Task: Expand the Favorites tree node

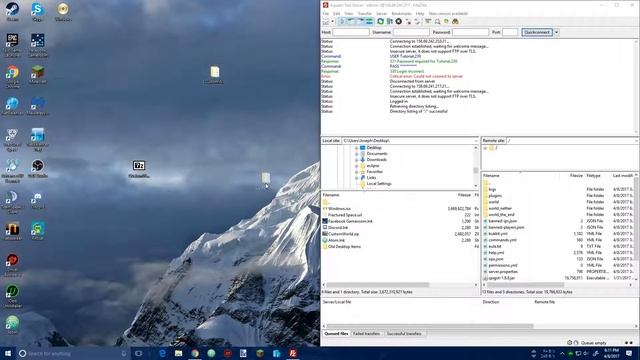Action: [356, 172]
